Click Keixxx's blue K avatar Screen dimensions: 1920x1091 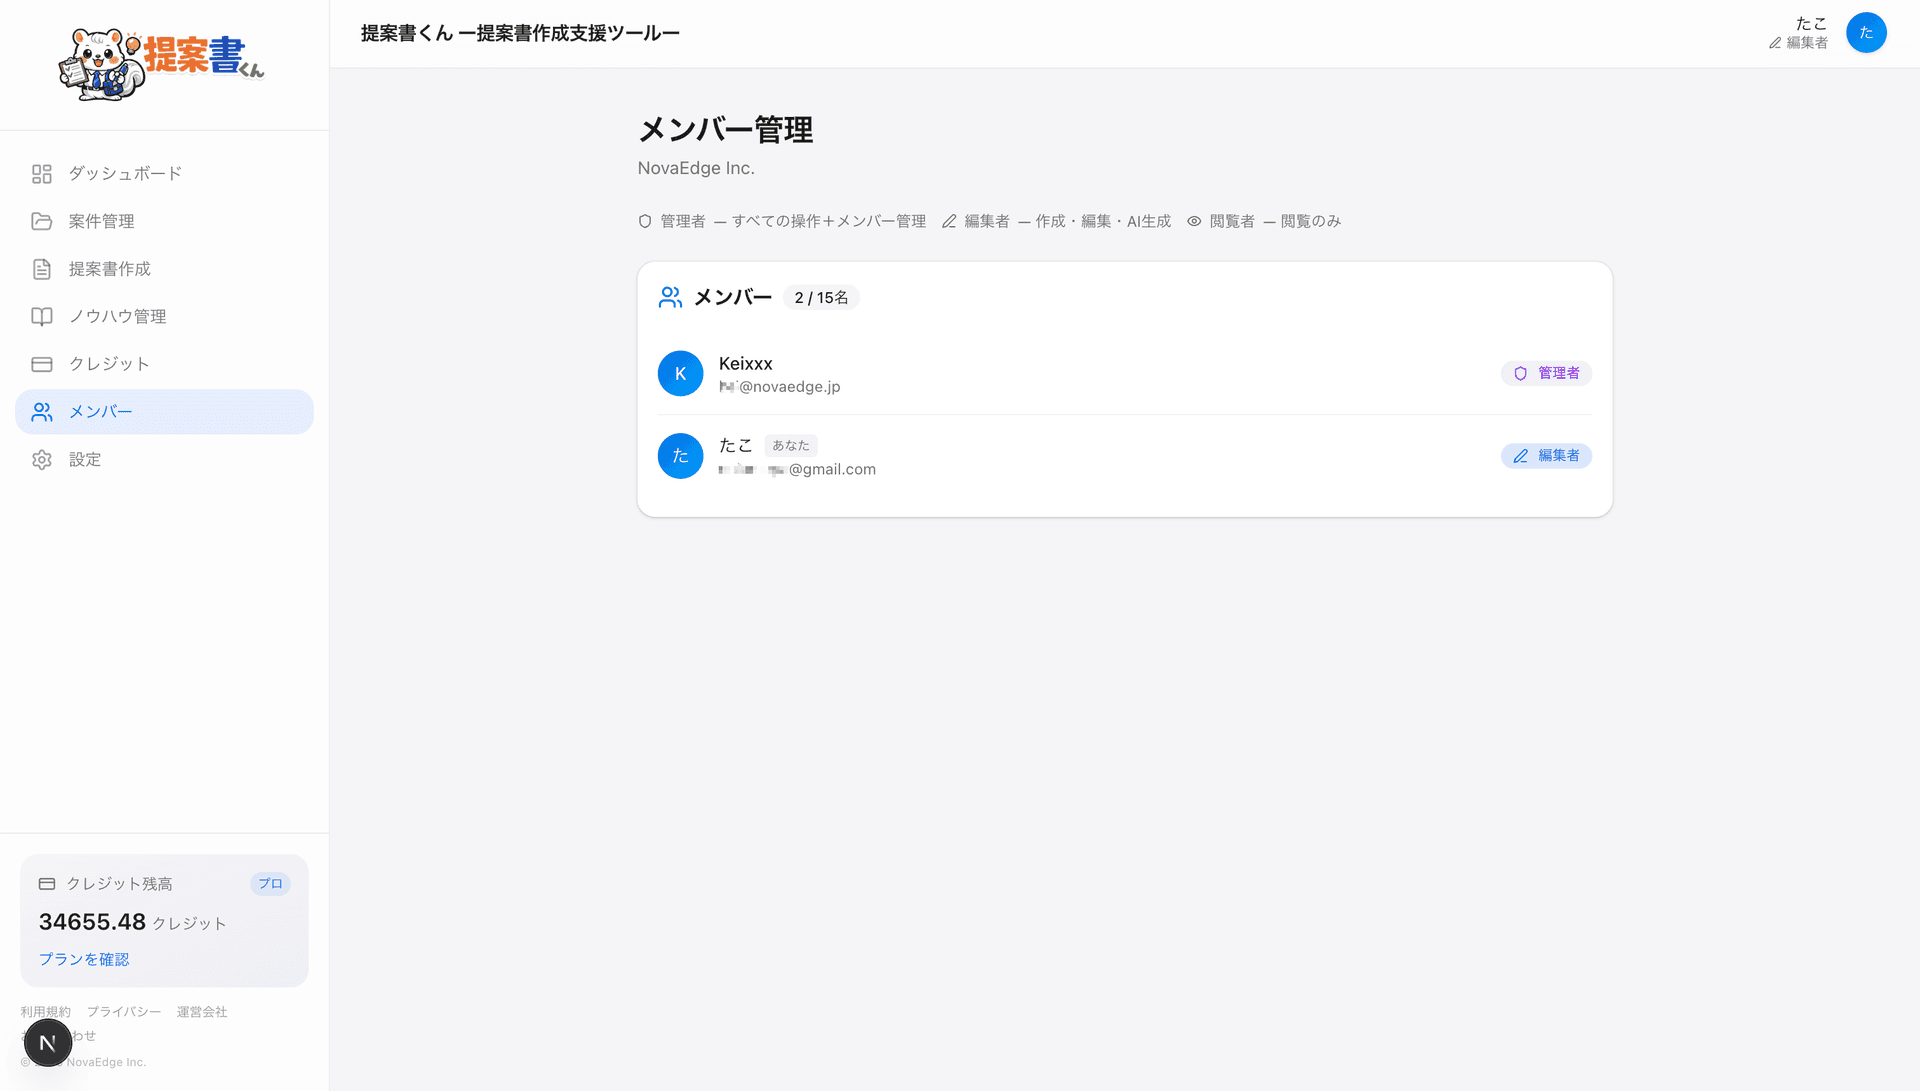pos(680,373)
